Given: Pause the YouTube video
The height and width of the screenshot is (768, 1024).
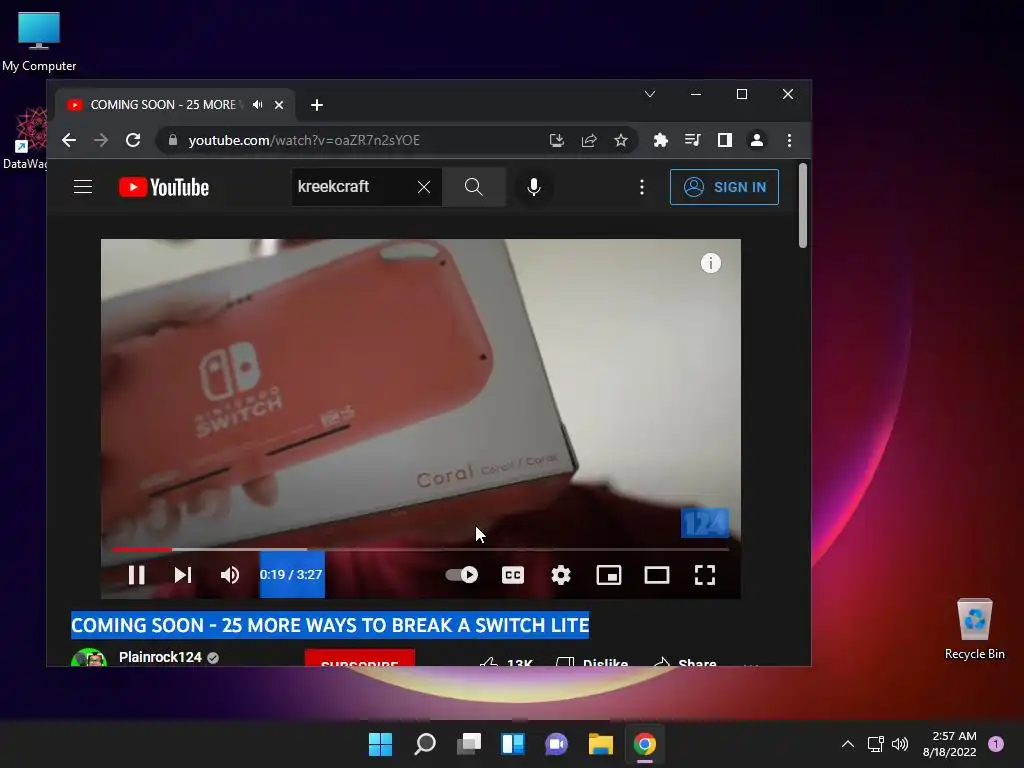Looking at the screenshot, I should click(x=136, y=575).
